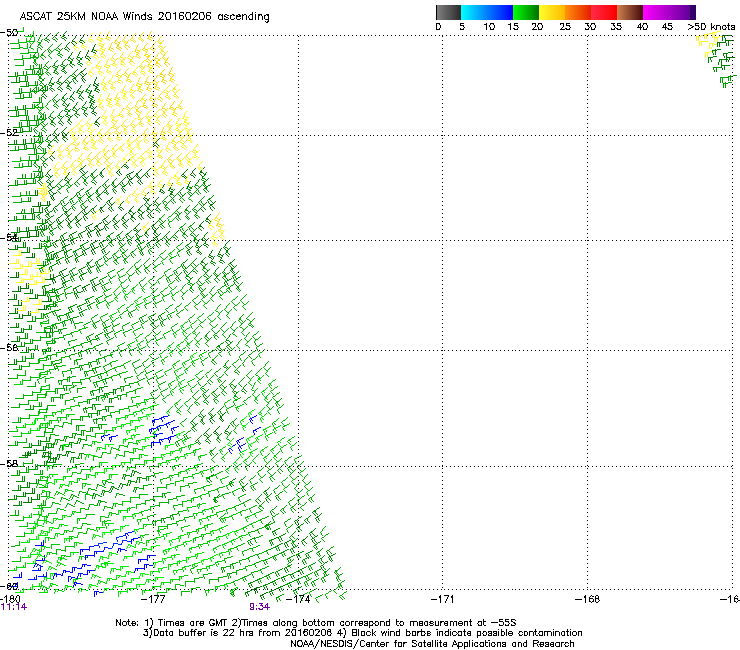Click the -174 longitude axis label

click(299, 599)
